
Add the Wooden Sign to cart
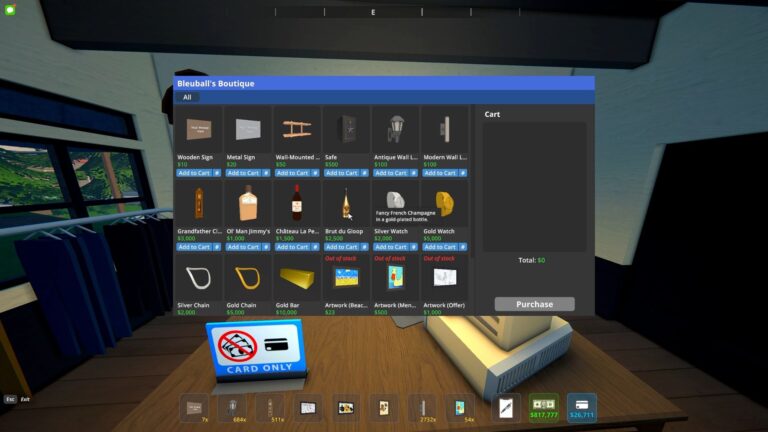[x=194, y=173]
